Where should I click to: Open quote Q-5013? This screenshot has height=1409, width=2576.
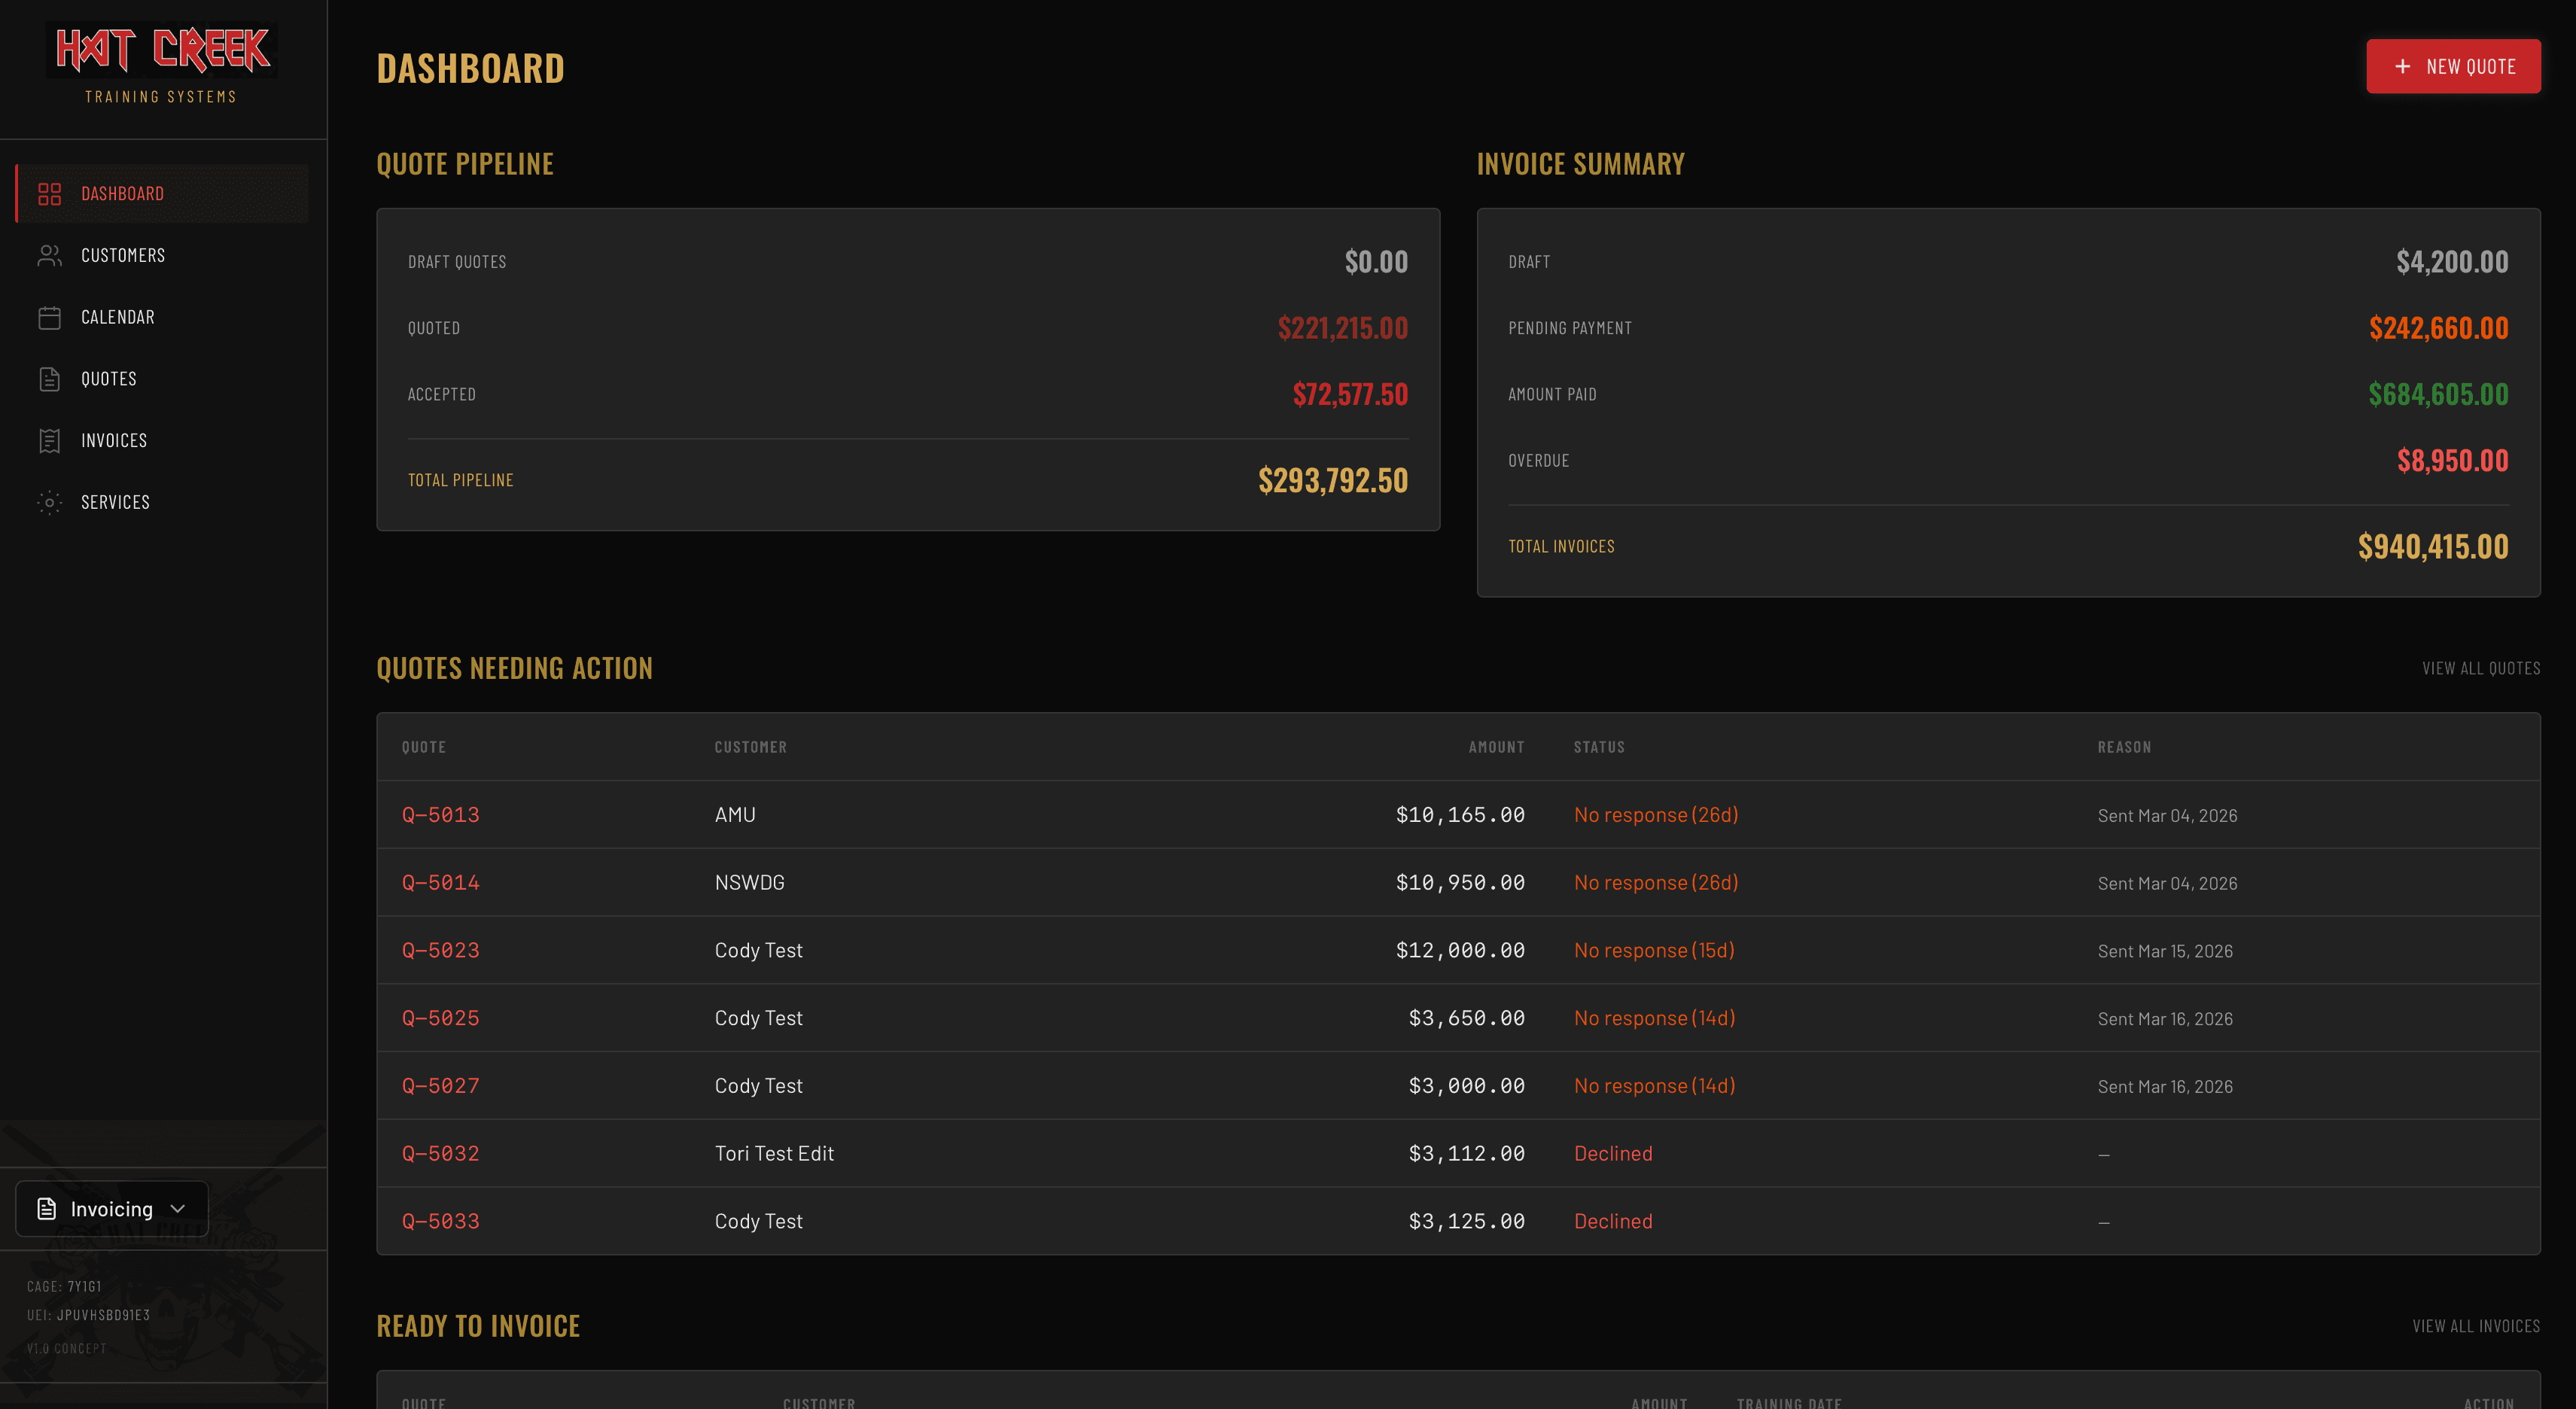(441, 815)
